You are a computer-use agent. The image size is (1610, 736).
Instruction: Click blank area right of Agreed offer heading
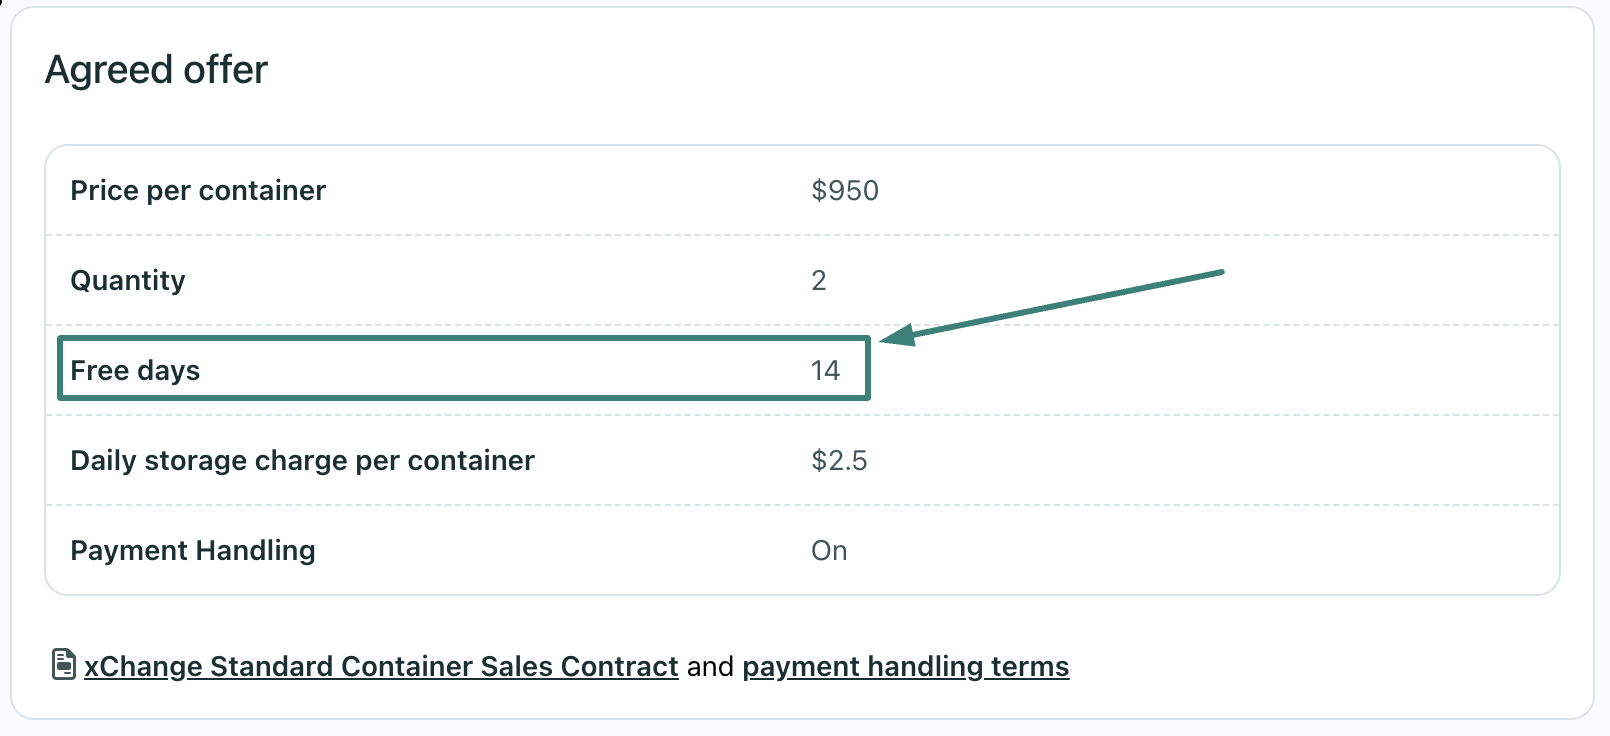click(900, 70)
